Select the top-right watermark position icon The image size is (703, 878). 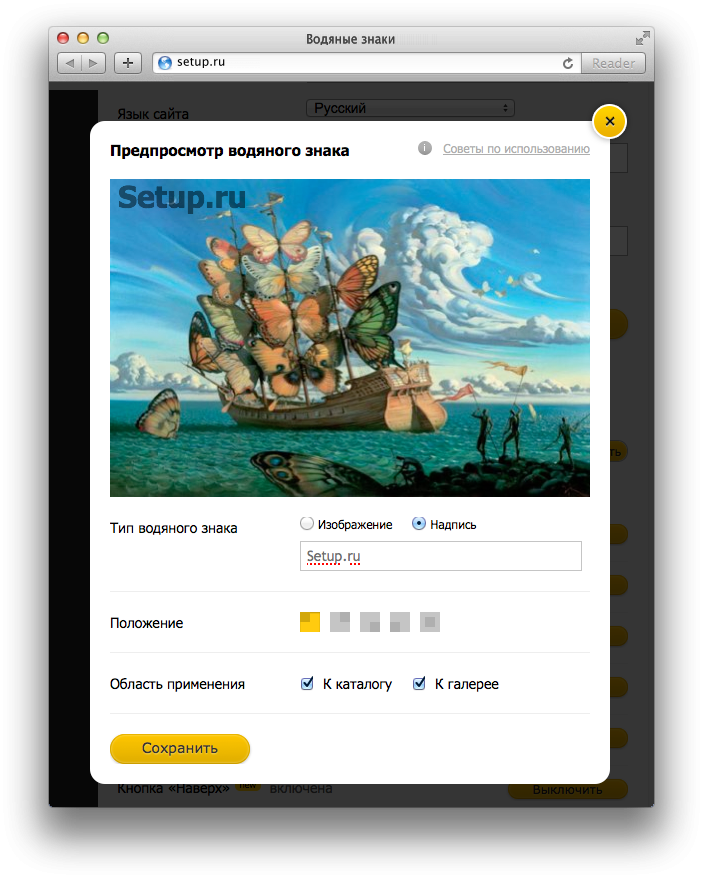pyautogui.click(x=340, y=622)
